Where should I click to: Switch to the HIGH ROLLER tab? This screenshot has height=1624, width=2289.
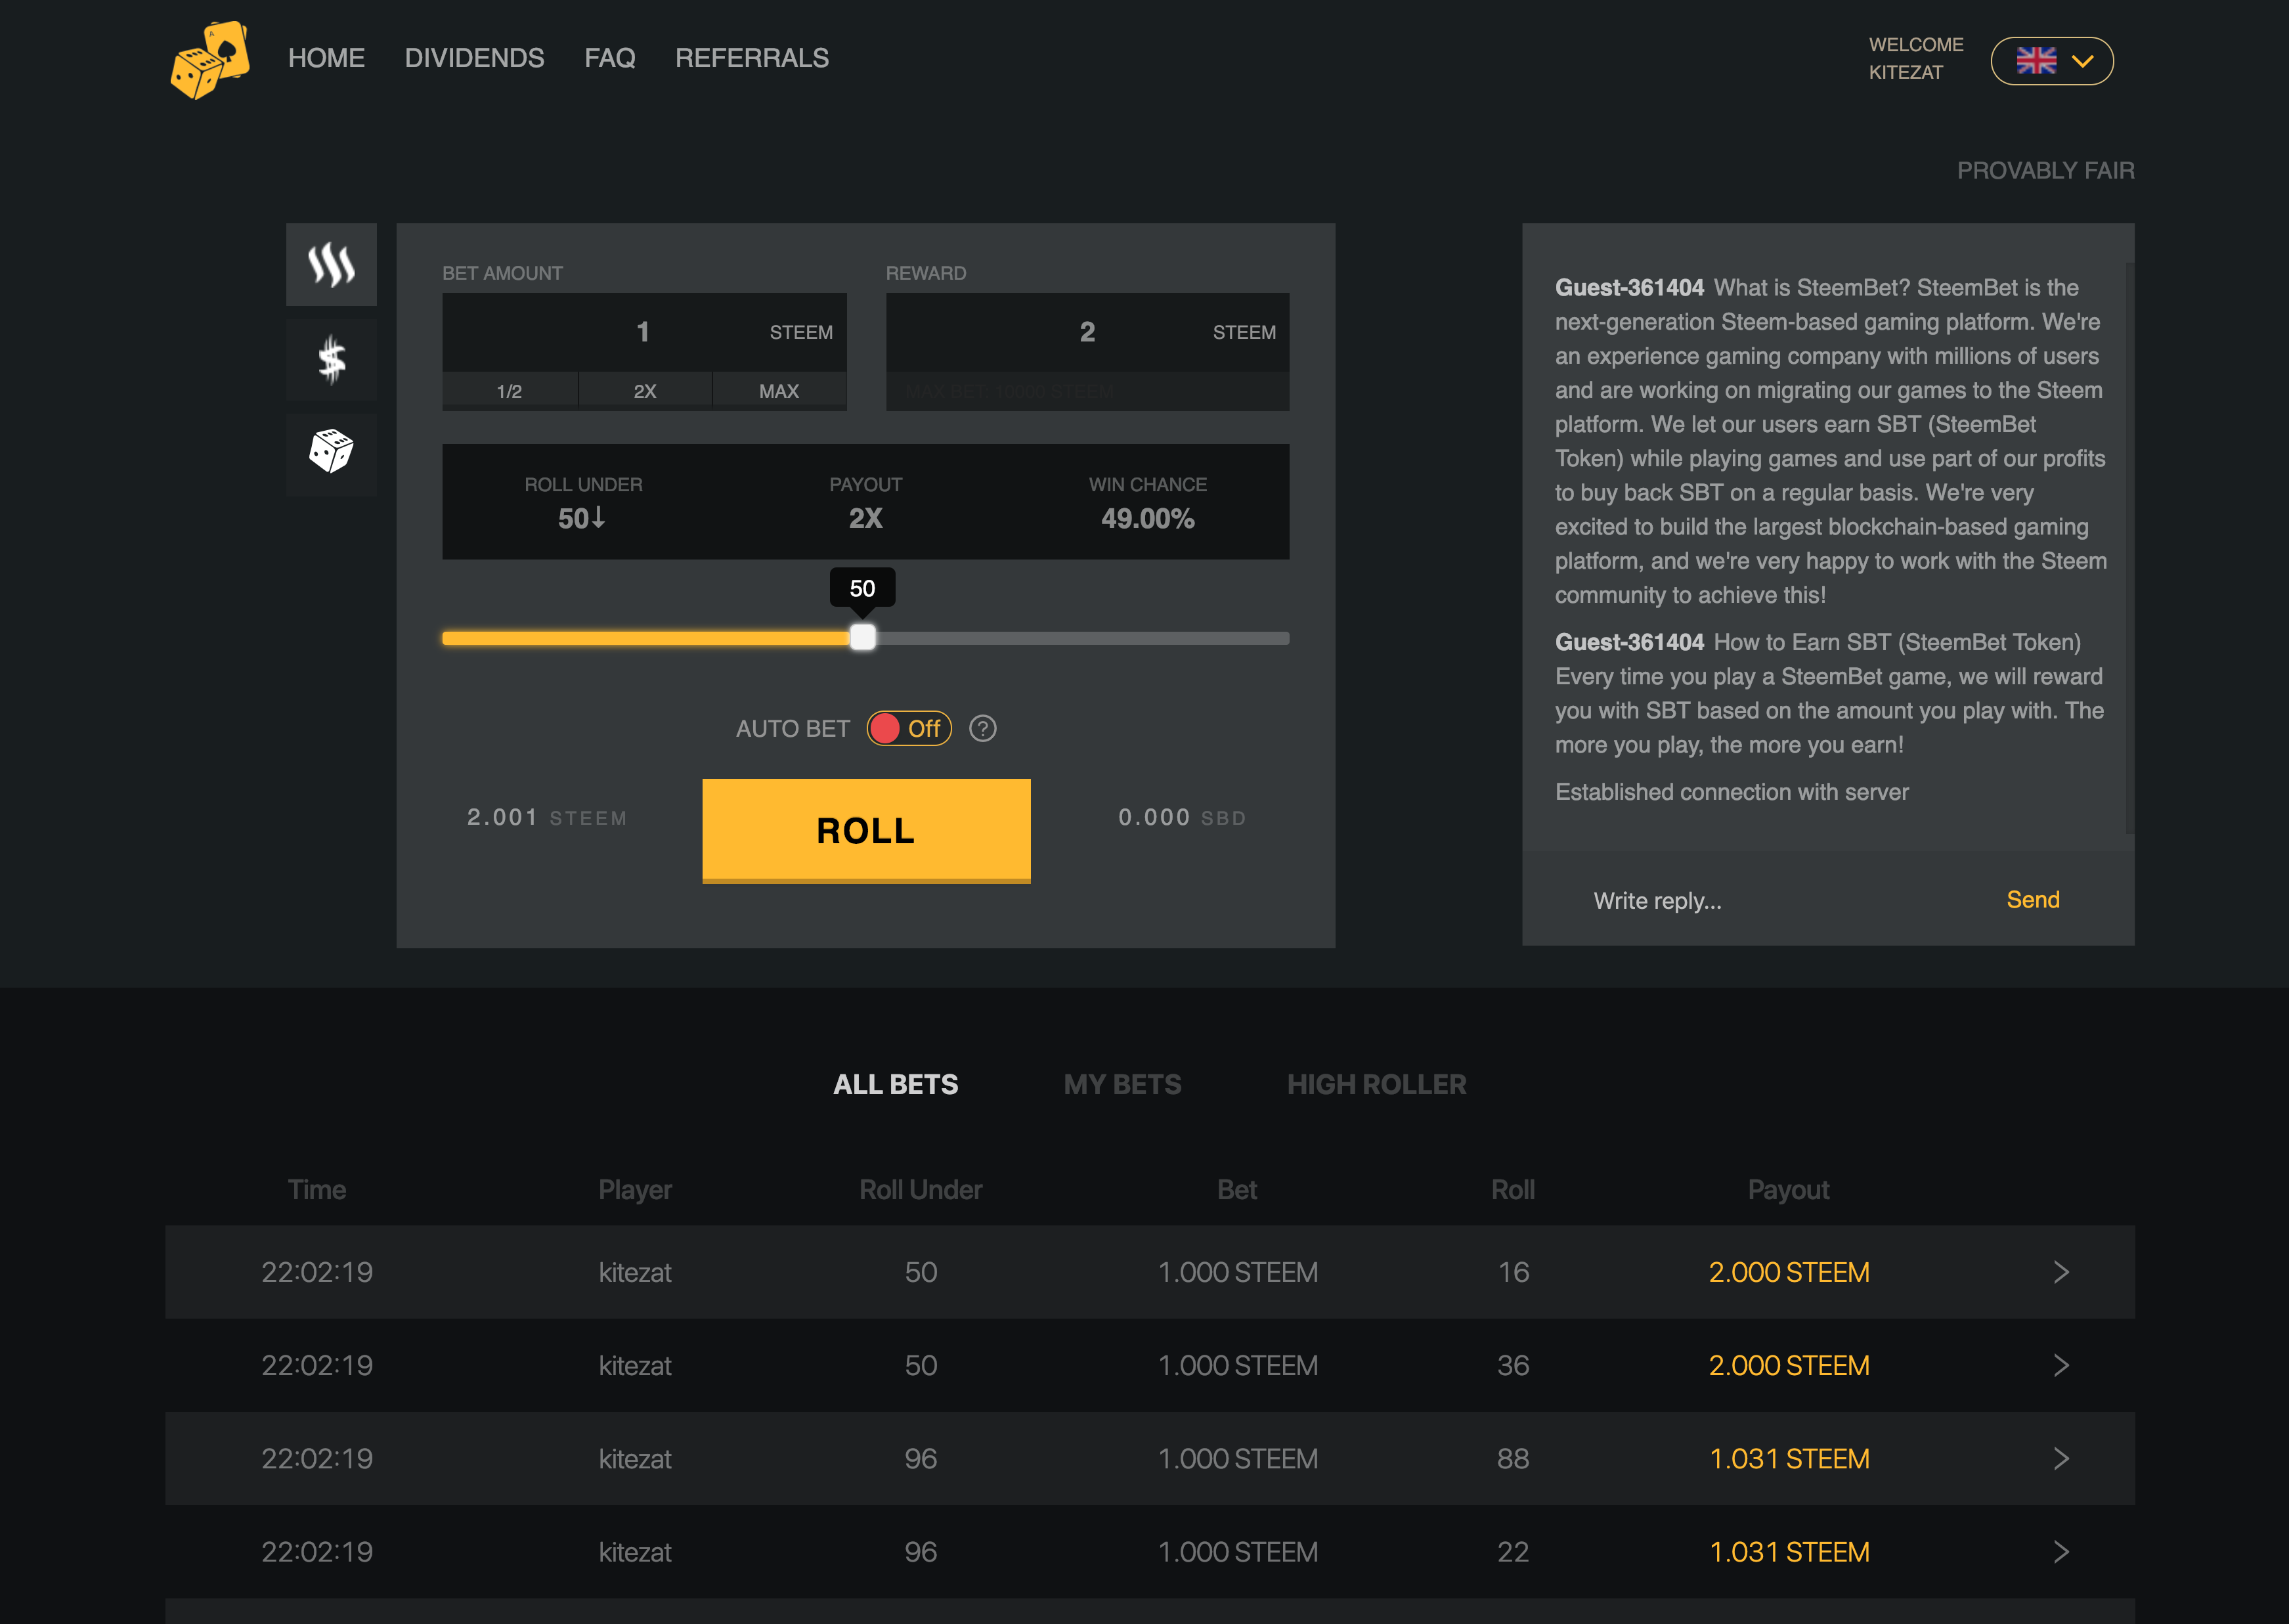pos(1376,1085)
